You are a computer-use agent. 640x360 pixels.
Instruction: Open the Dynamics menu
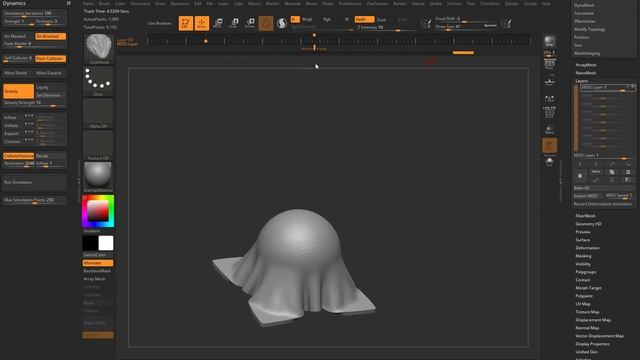(180, 3)
